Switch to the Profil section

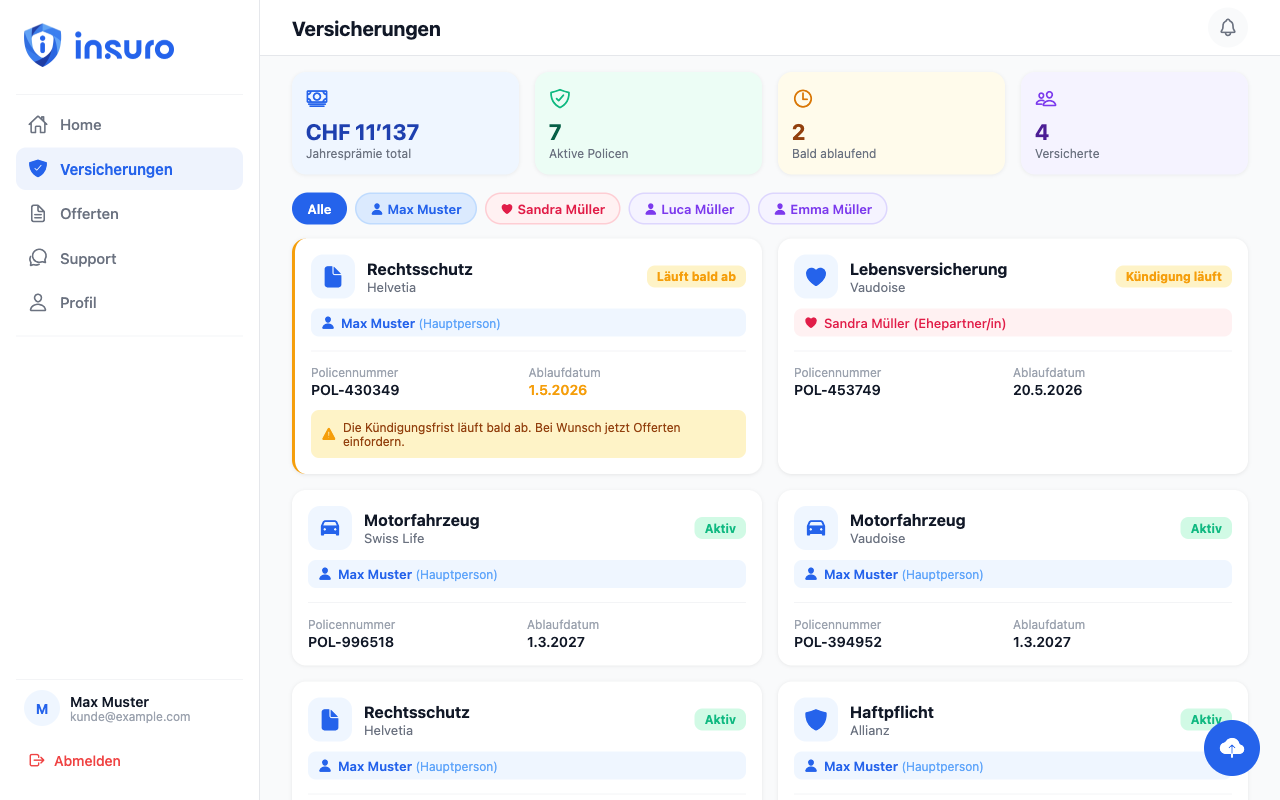pos(79,302)
